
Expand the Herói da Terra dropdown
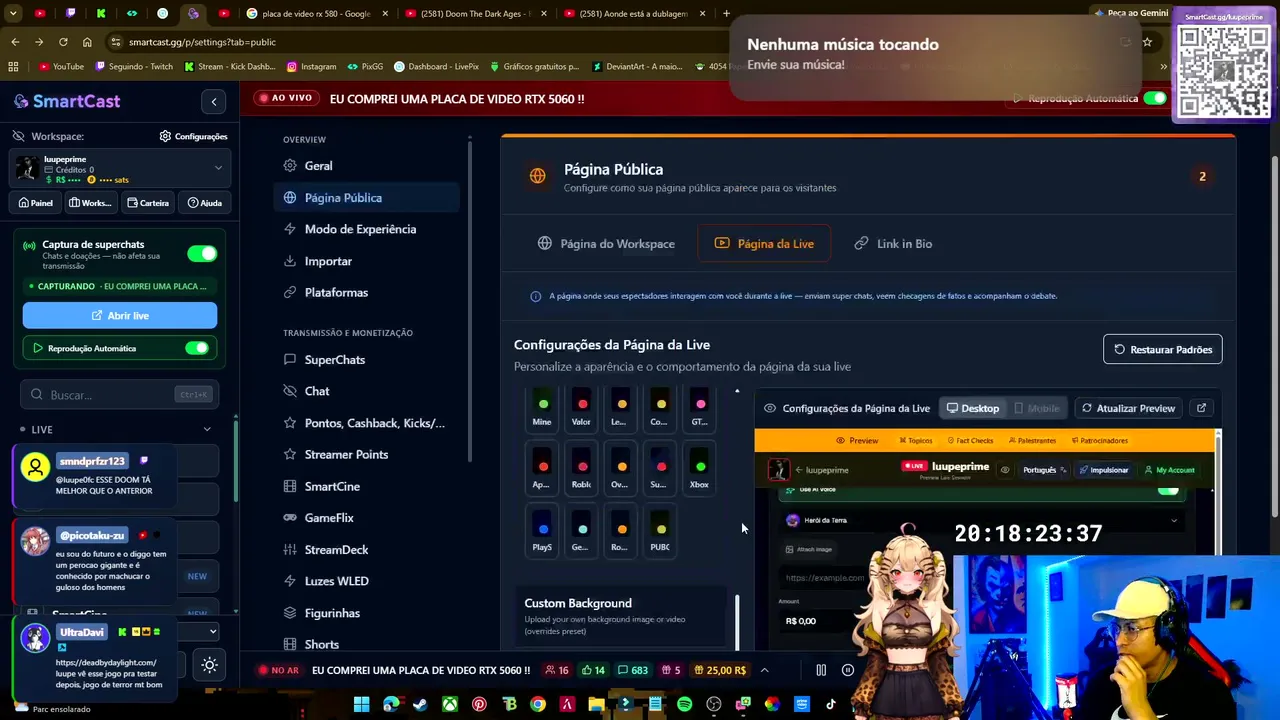coord(985,520)
